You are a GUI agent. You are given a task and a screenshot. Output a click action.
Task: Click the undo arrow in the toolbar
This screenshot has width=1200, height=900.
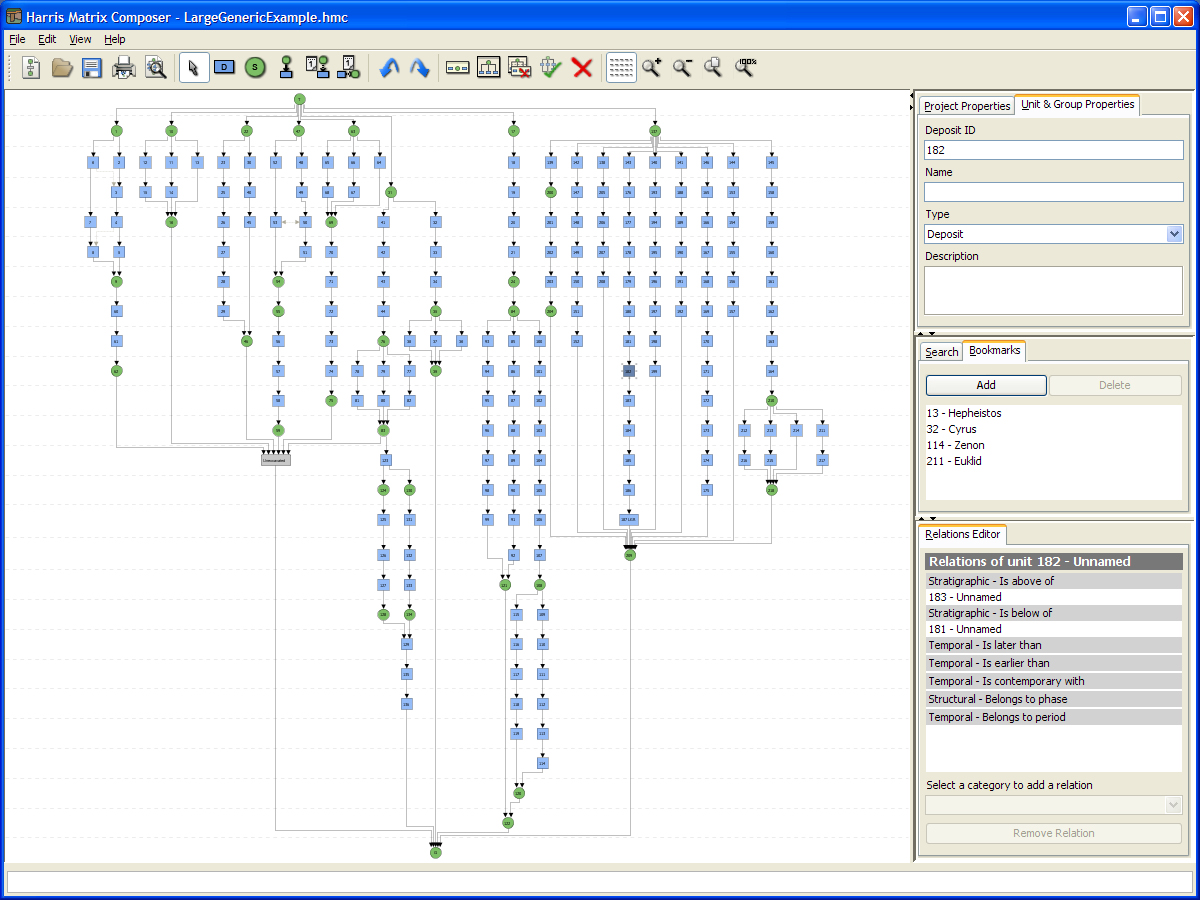pos(389,68)
